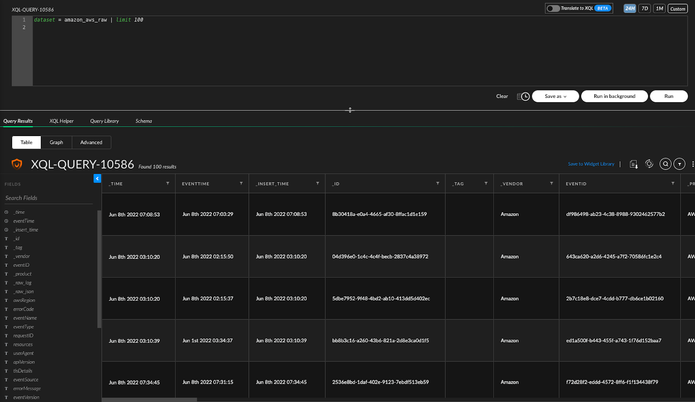Open the search icon in results toolbar
This screenshot has width=695, height=402.
coord(665,163)
